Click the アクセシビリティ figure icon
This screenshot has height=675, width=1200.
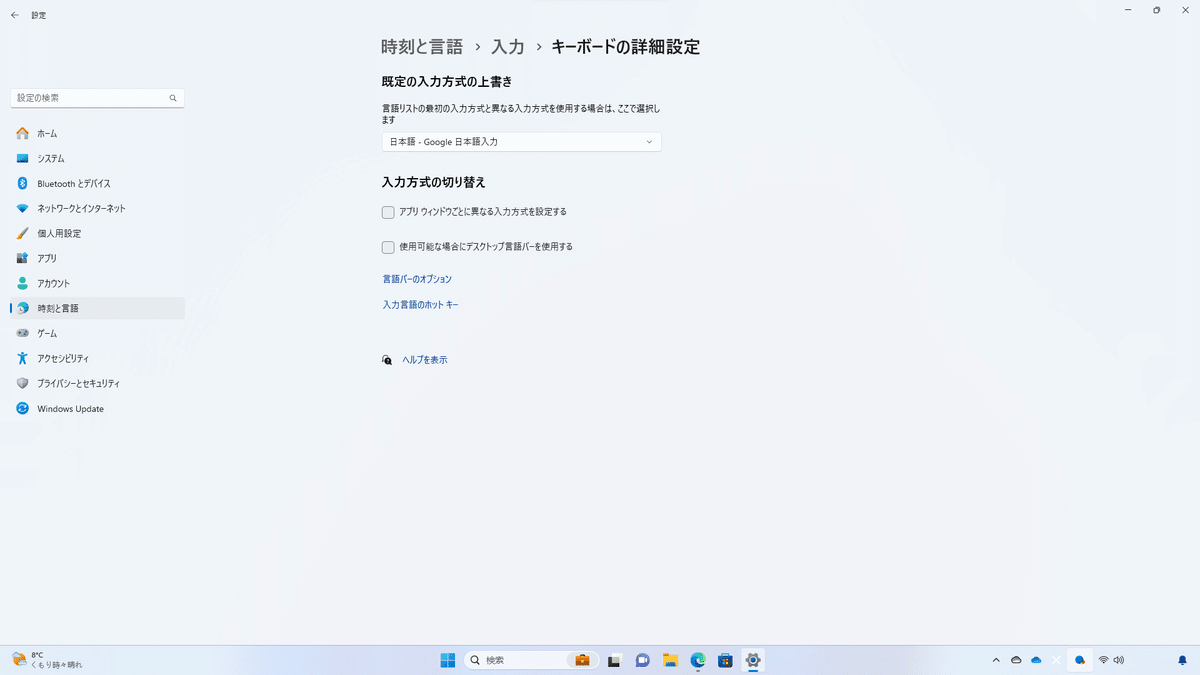[x=22, y=358]
